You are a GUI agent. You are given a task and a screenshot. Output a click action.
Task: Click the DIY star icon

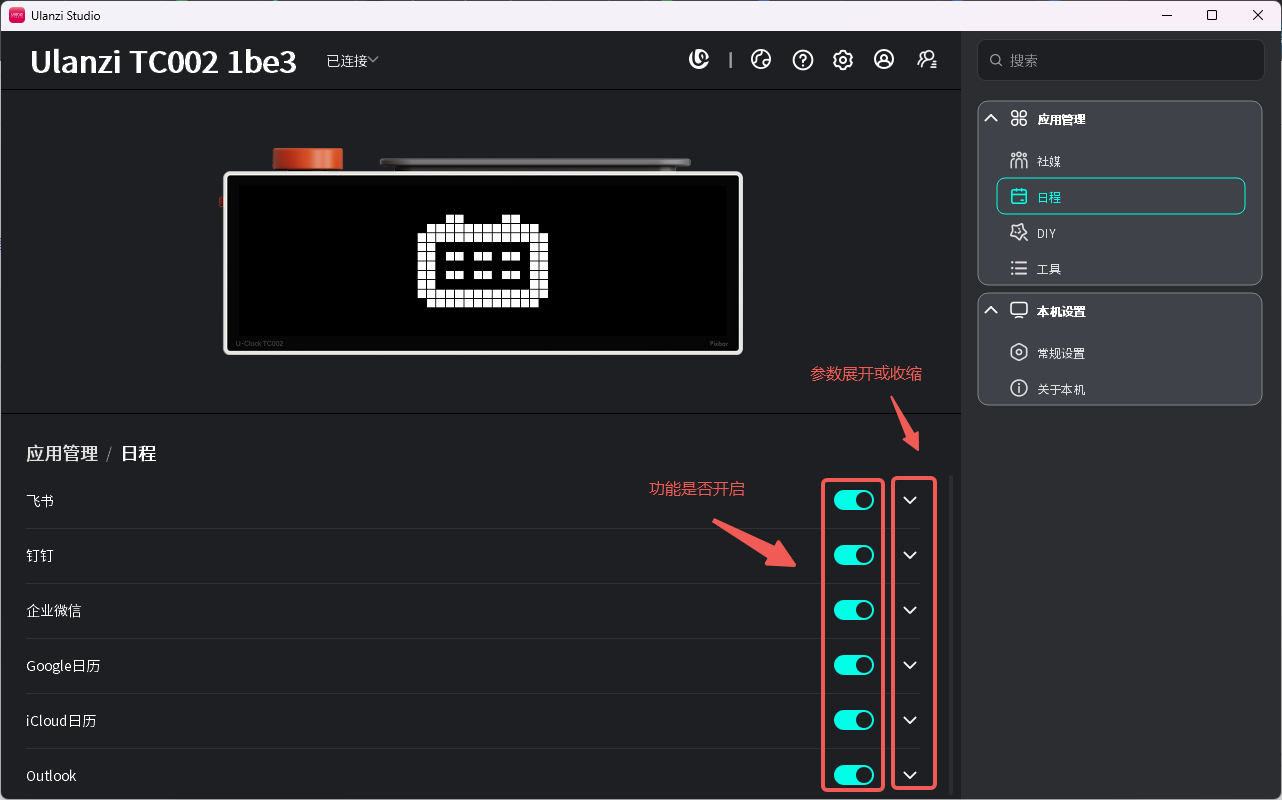[1019, 232]
